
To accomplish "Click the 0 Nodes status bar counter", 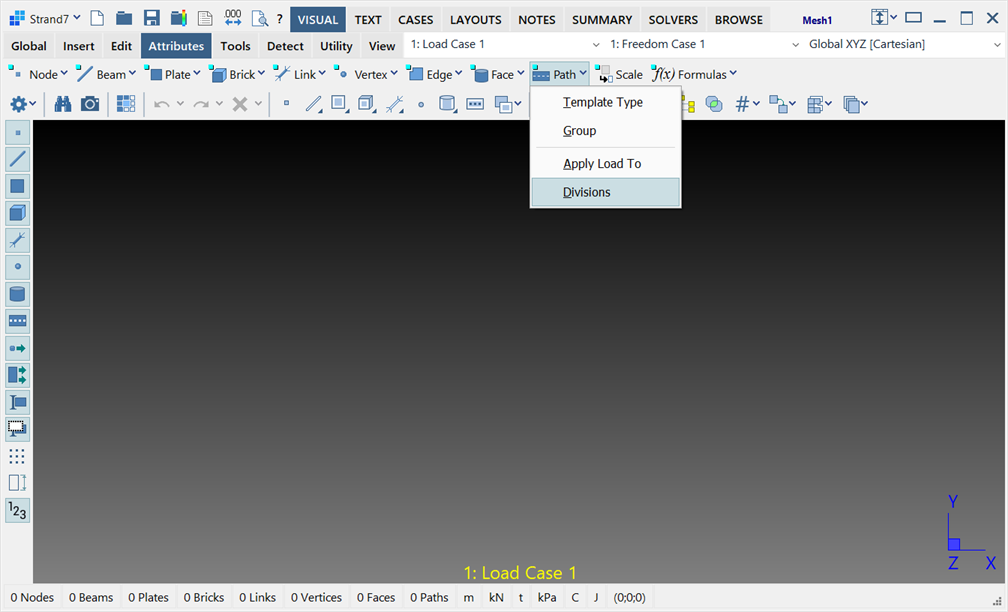I will pyautogui.click(x=33, y=598).
